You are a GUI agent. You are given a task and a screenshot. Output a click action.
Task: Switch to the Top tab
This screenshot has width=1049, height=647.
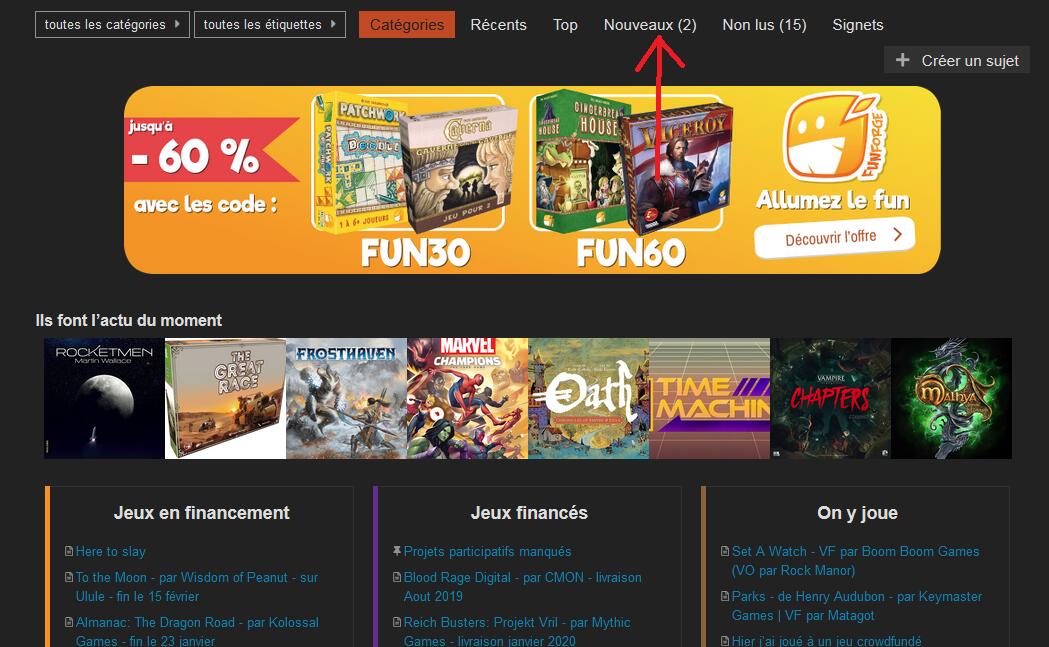point(565,25)
